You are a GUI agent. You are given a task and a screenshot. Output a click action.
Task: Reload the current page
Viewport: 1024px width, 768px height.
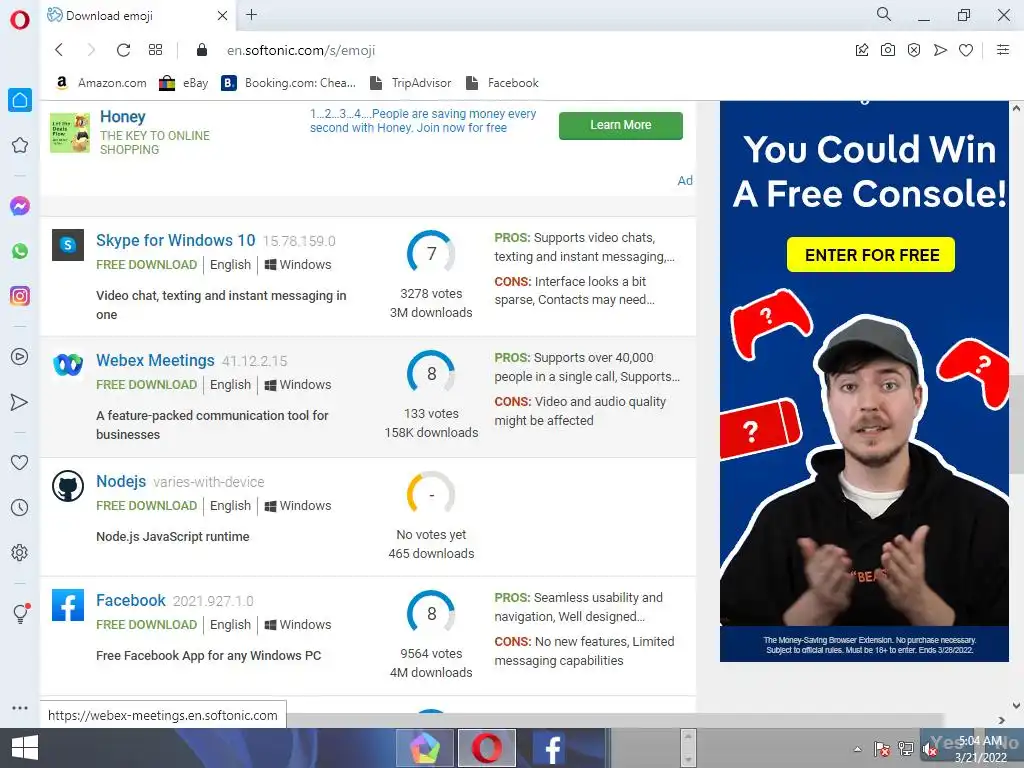click(x=123, y=50)
